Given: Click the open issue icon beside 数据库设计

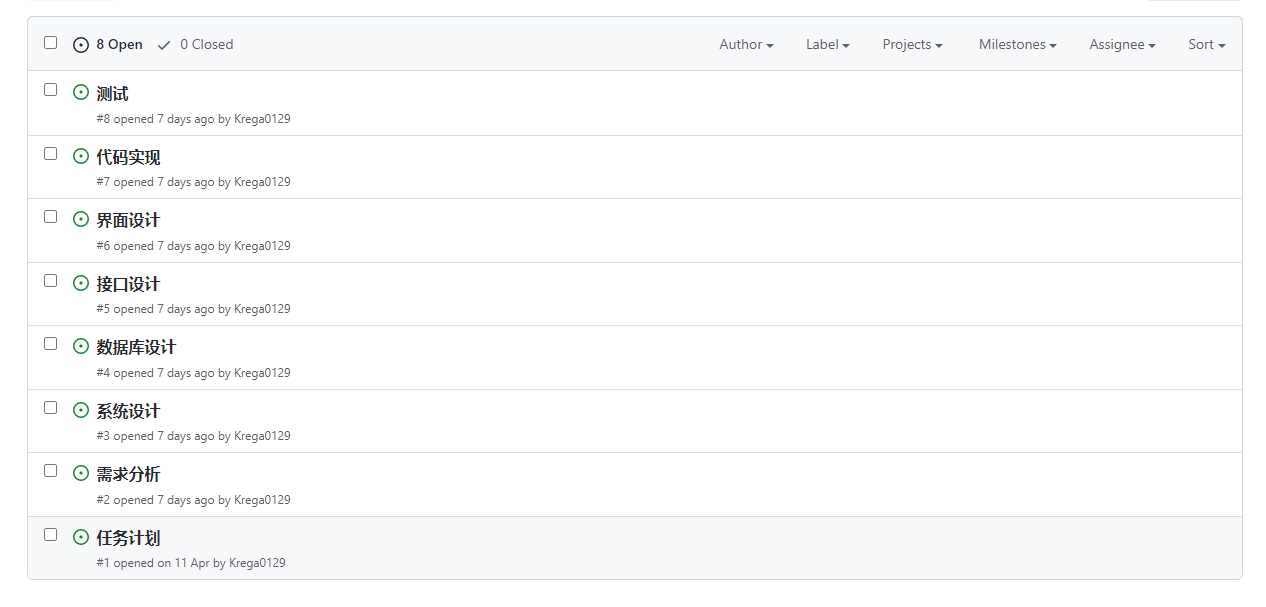Looking at the screenshot, I should pos(81,347).
